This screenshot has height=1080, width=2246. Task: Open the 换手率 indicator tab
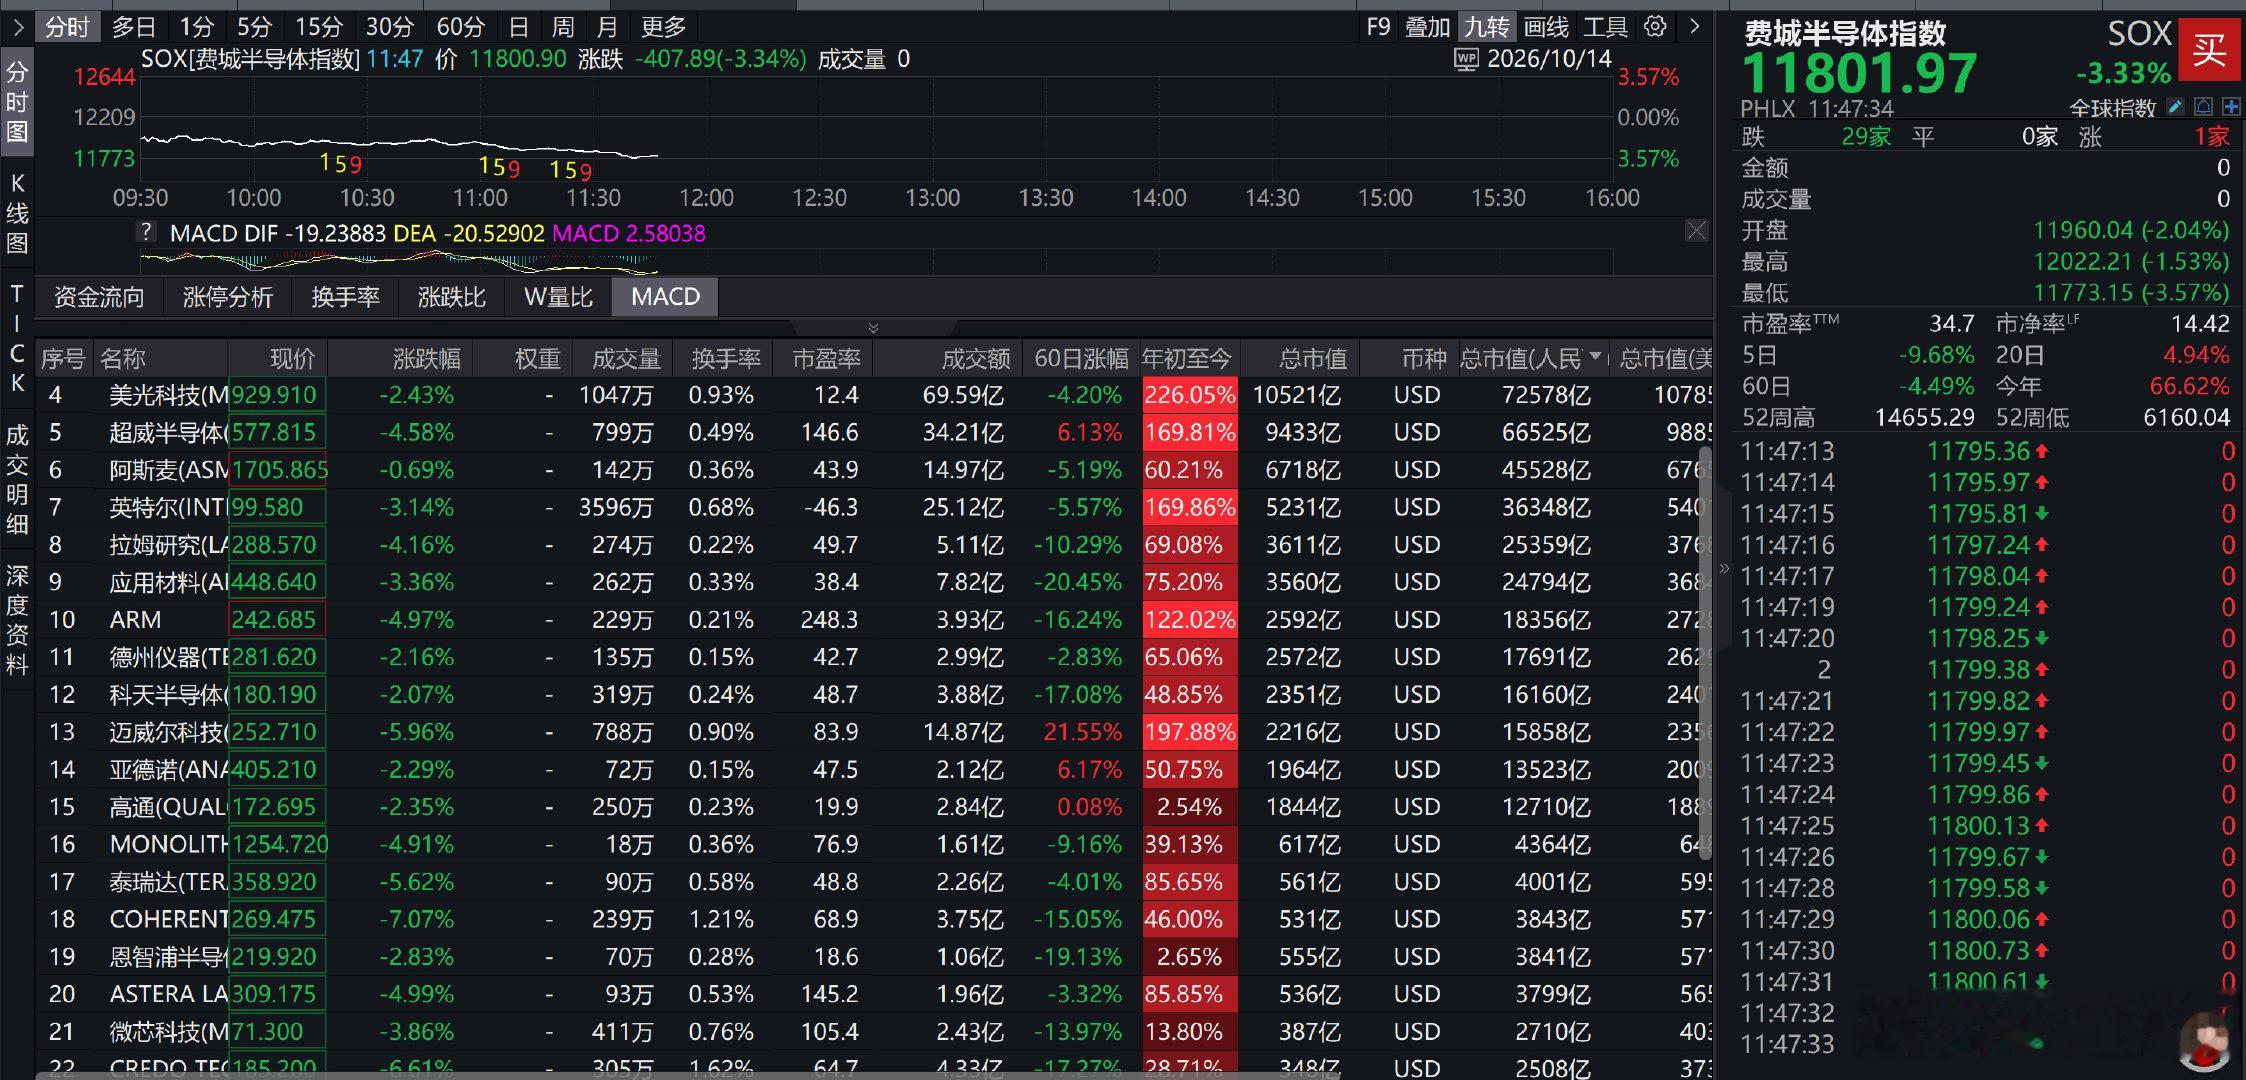[345, 297]
